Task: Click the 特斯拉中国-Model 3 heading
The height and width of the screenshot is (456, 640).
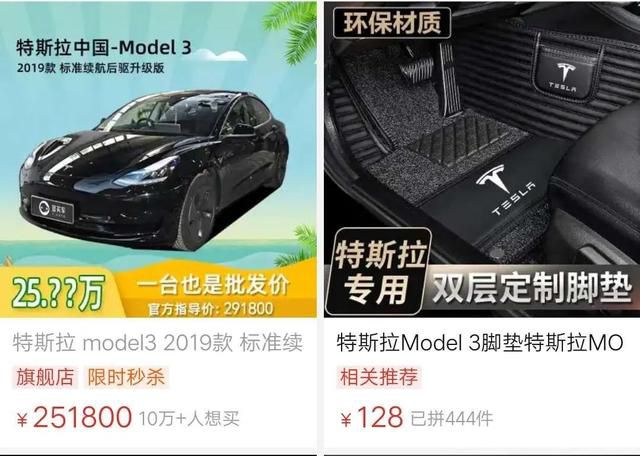Action: [104, 48]
